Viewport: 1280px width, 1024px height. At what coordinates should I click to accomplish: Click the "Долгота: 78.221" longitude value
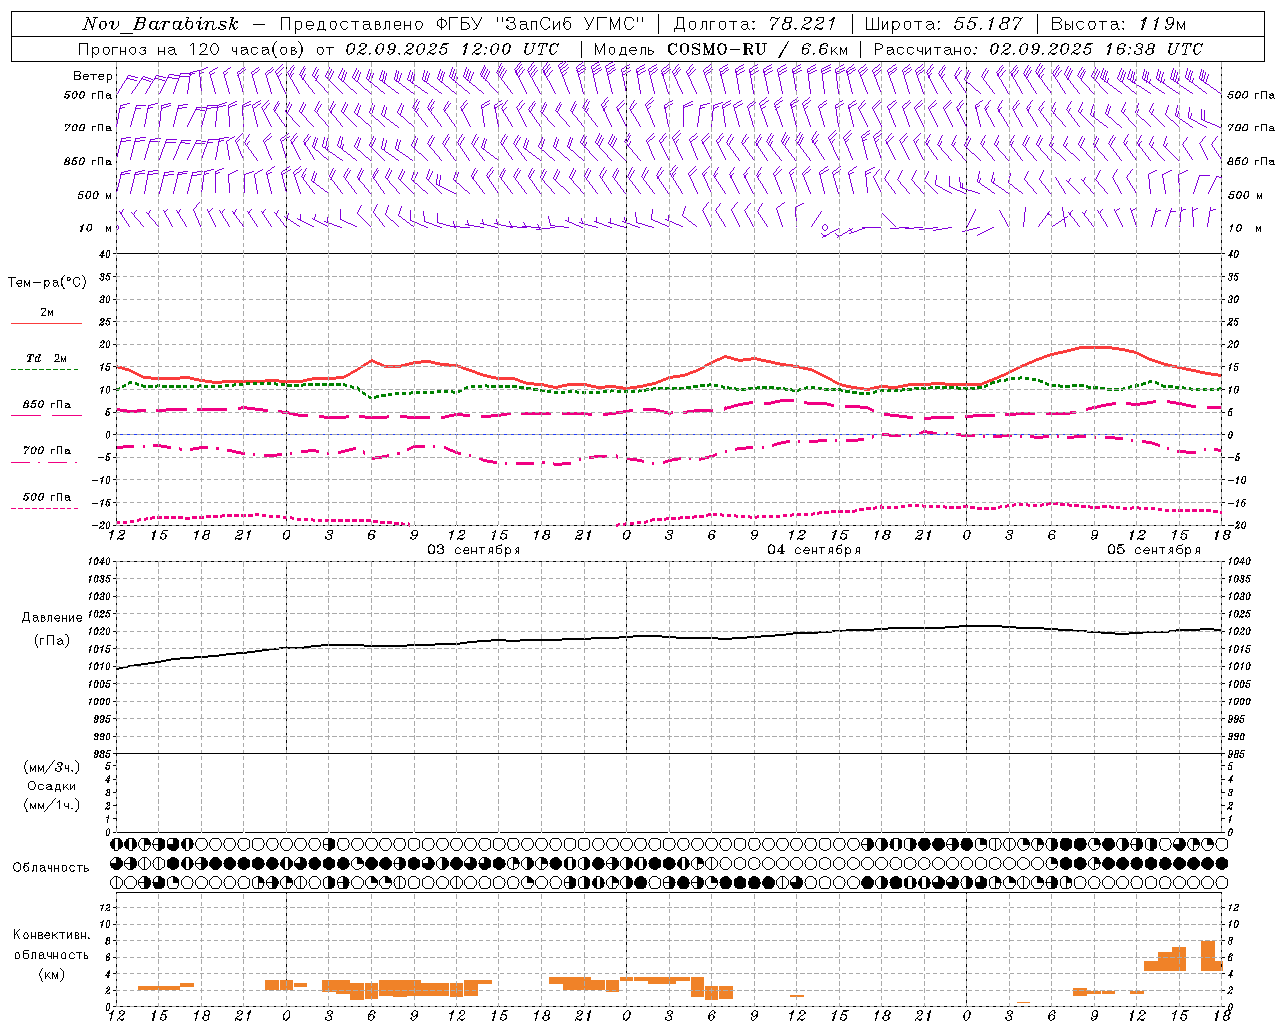[x=755, y=24]
